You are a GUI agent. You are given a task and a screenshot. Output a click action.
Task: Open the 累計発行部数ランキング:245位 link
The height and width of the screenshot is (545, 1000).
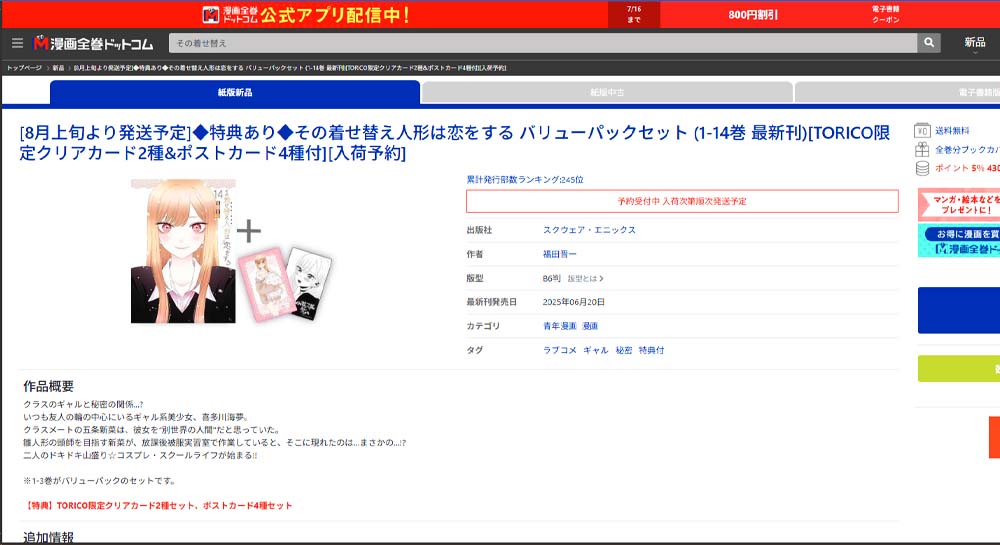525,180
